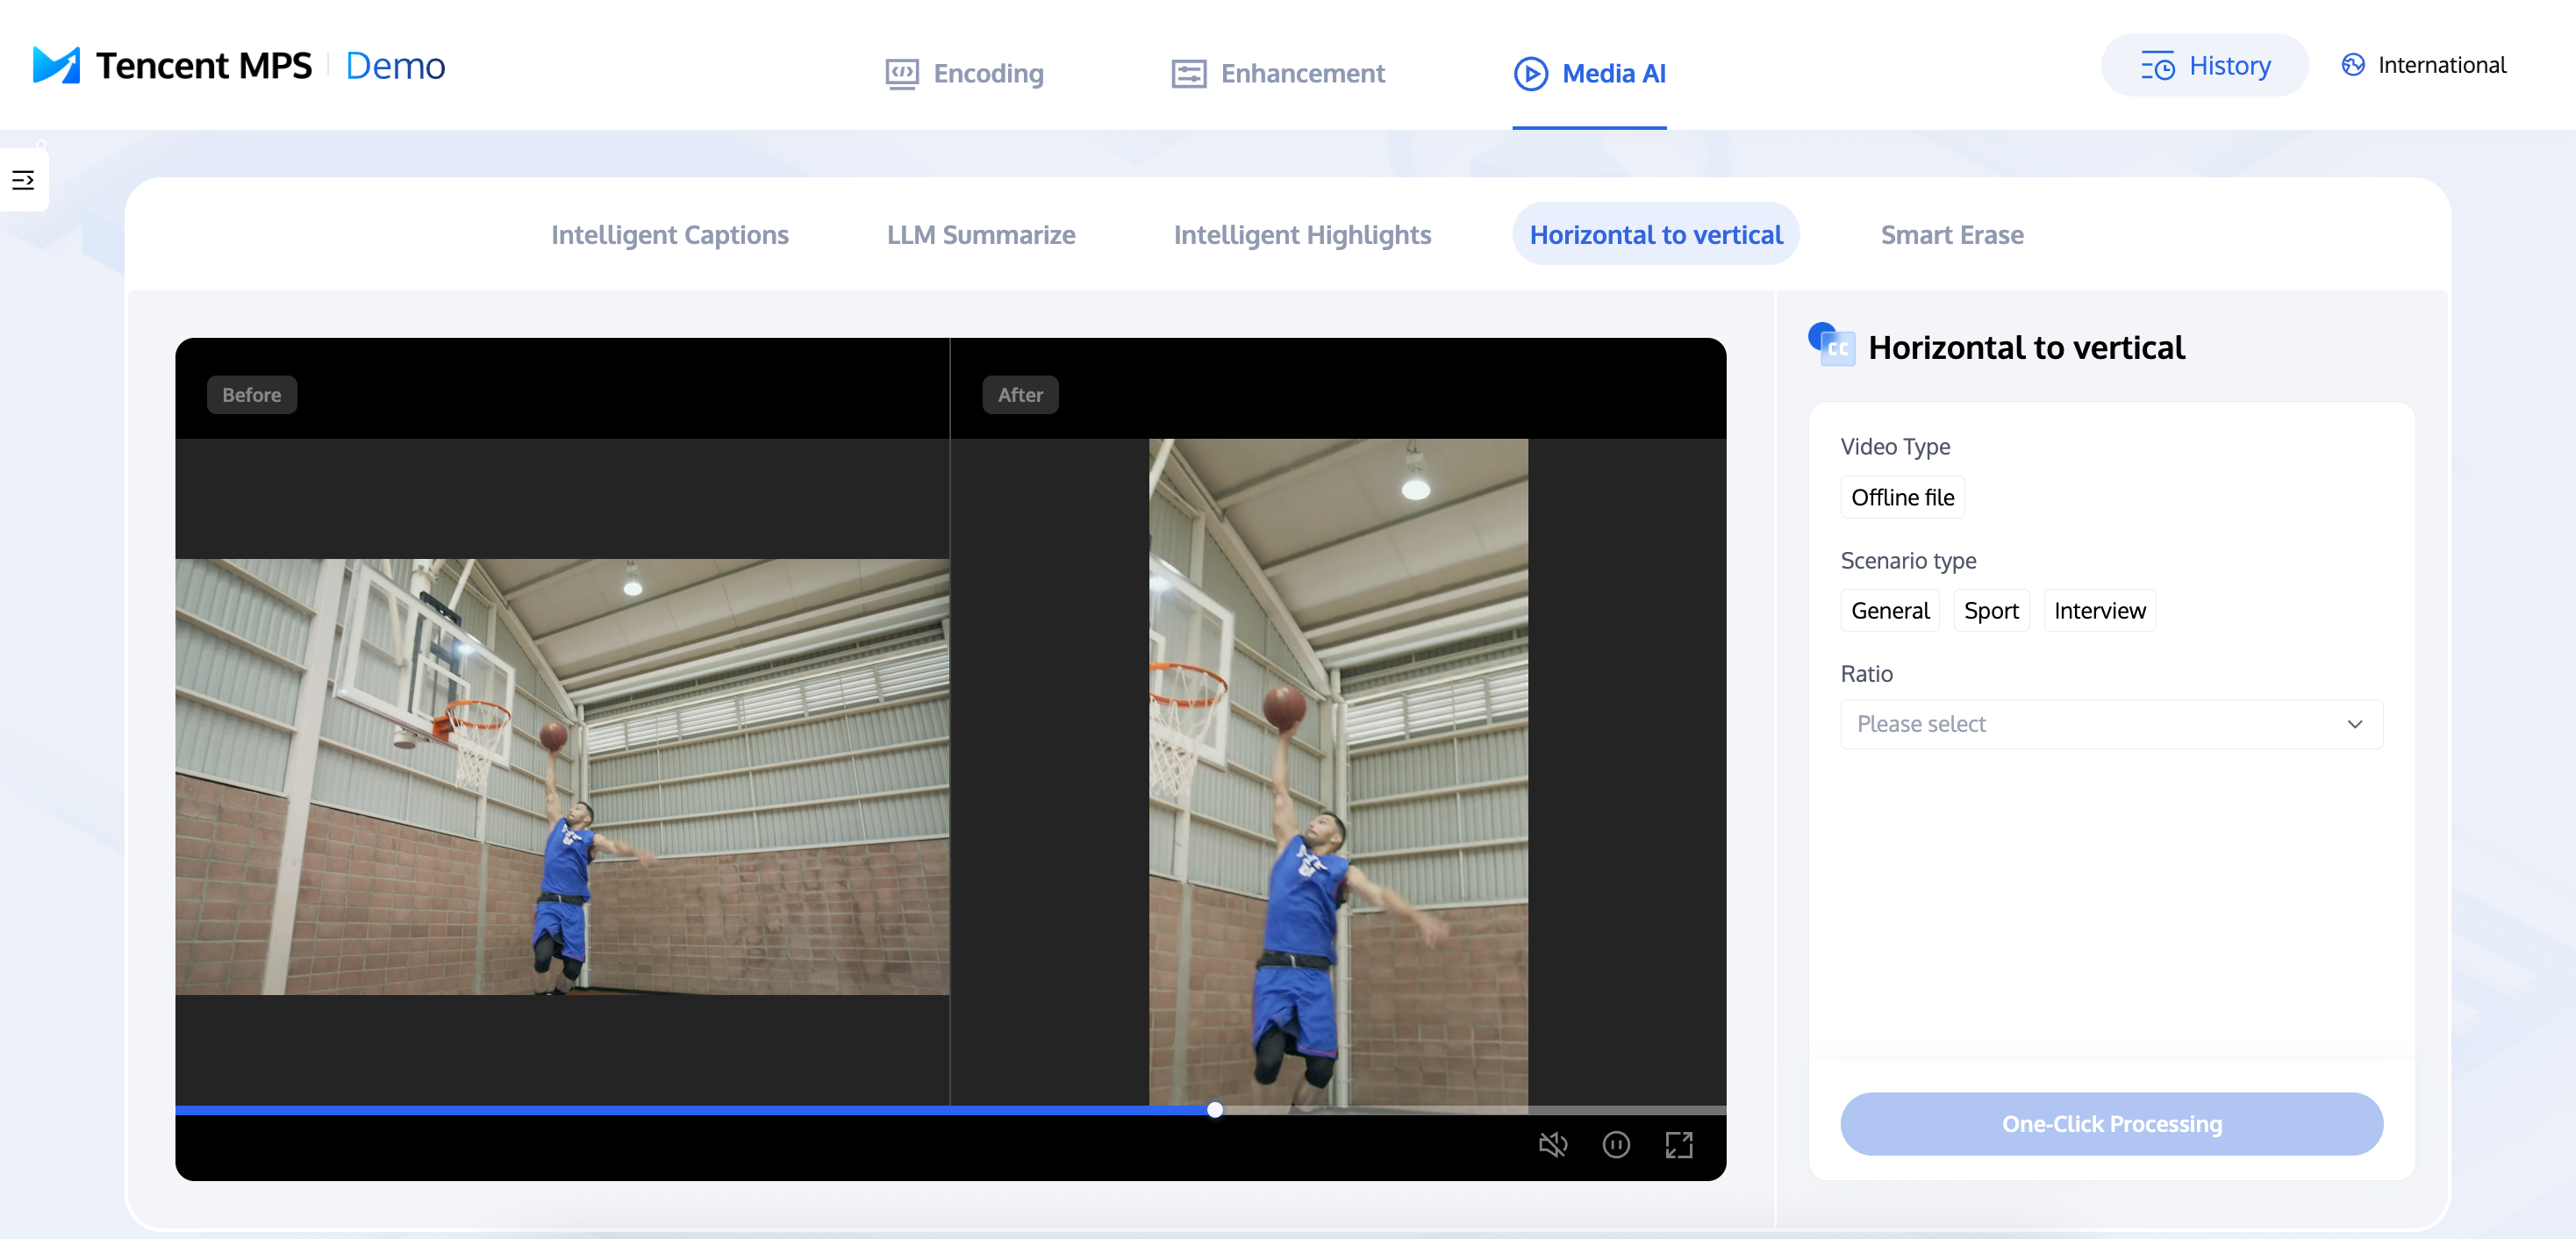
Task: Click the International globe icon
Action: coord(2353,65)
